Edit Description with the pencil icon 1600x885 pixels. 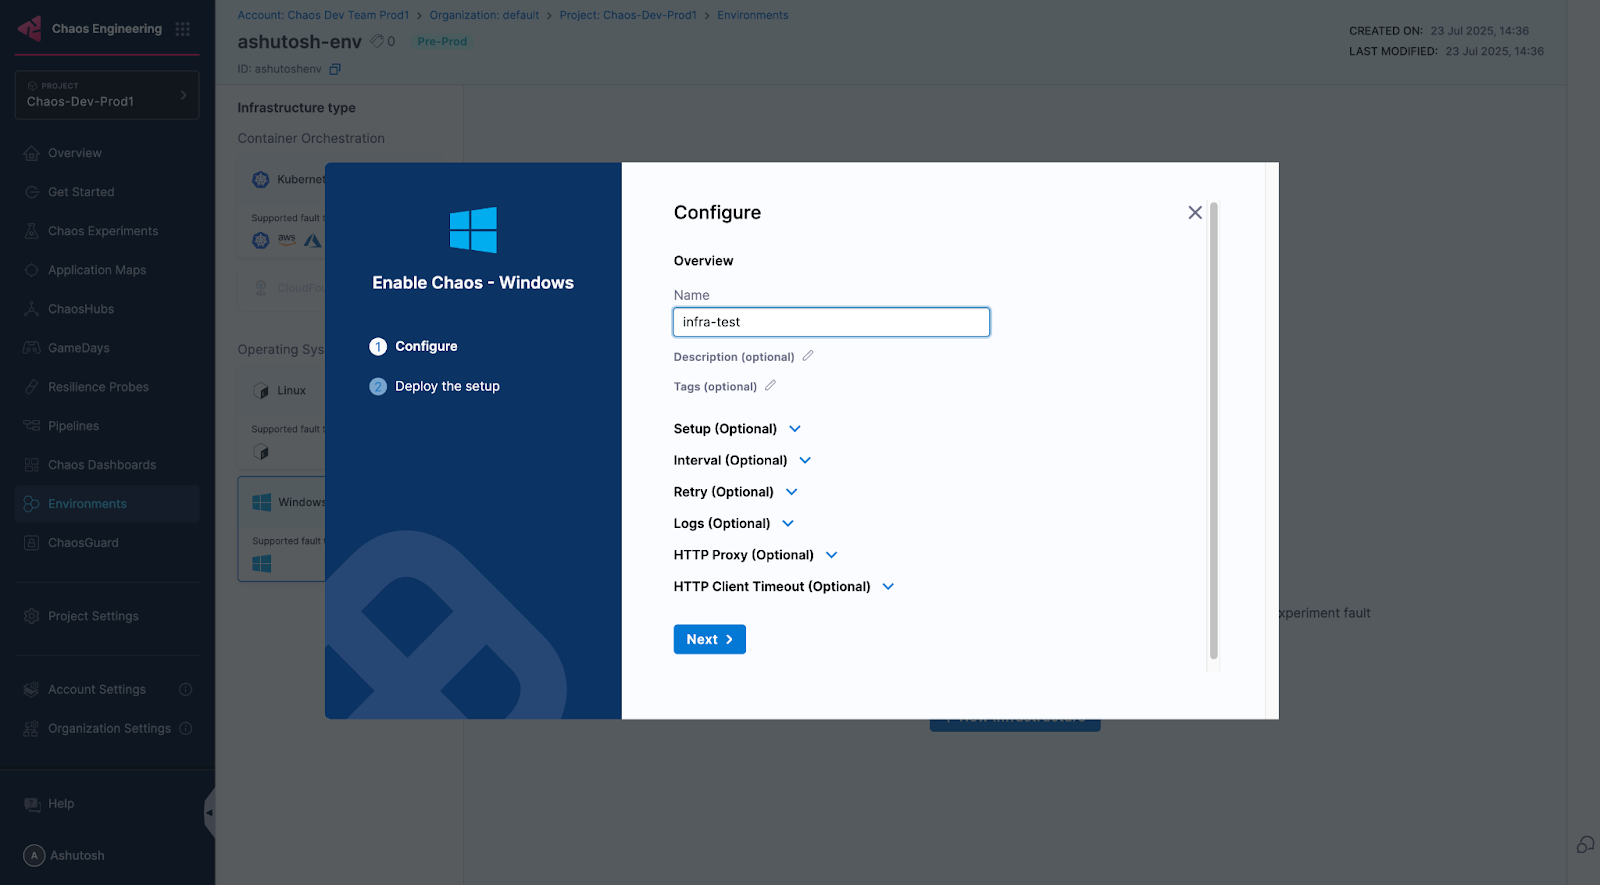click(808, 356)
